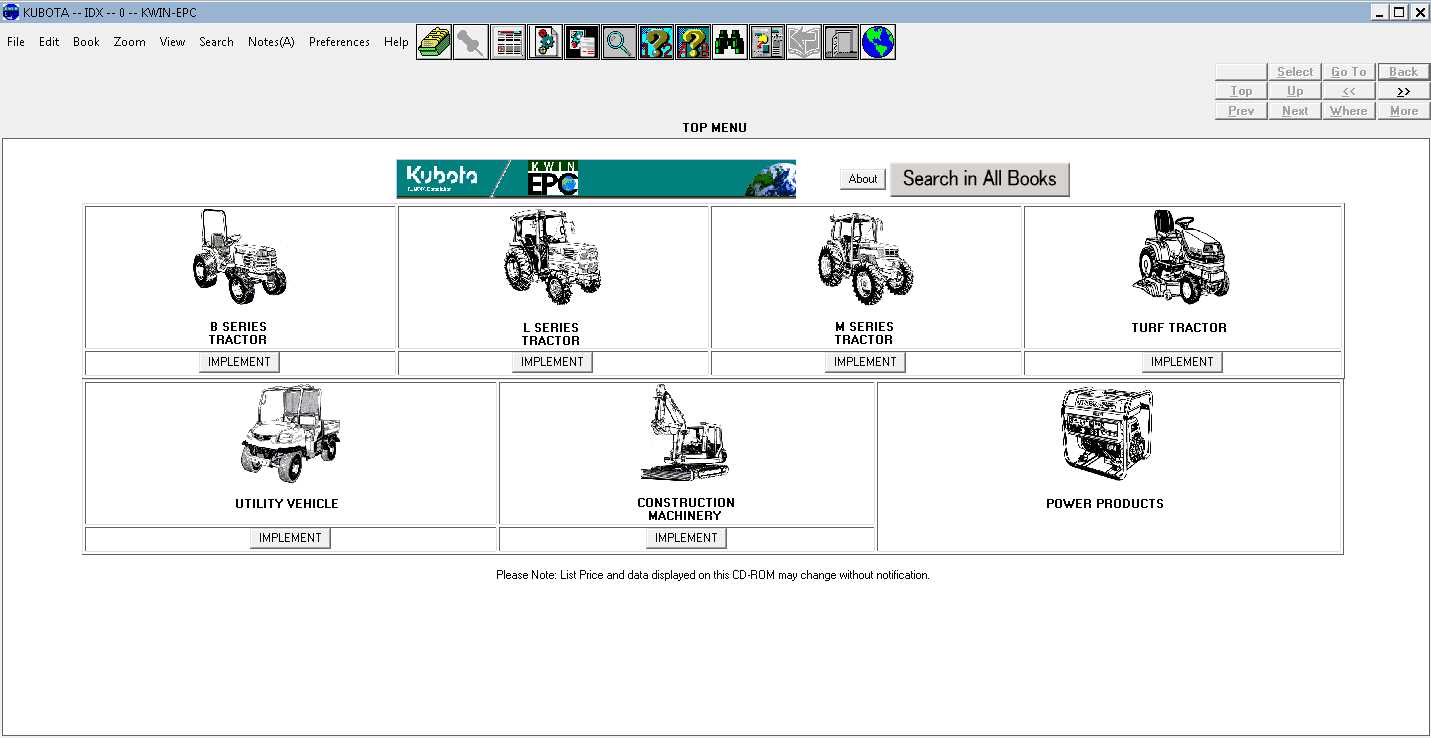Click IMPLEMENT under B Series Tractor
The height and width of the screenshot is (738, 1431).
click(x=239, y=362)
